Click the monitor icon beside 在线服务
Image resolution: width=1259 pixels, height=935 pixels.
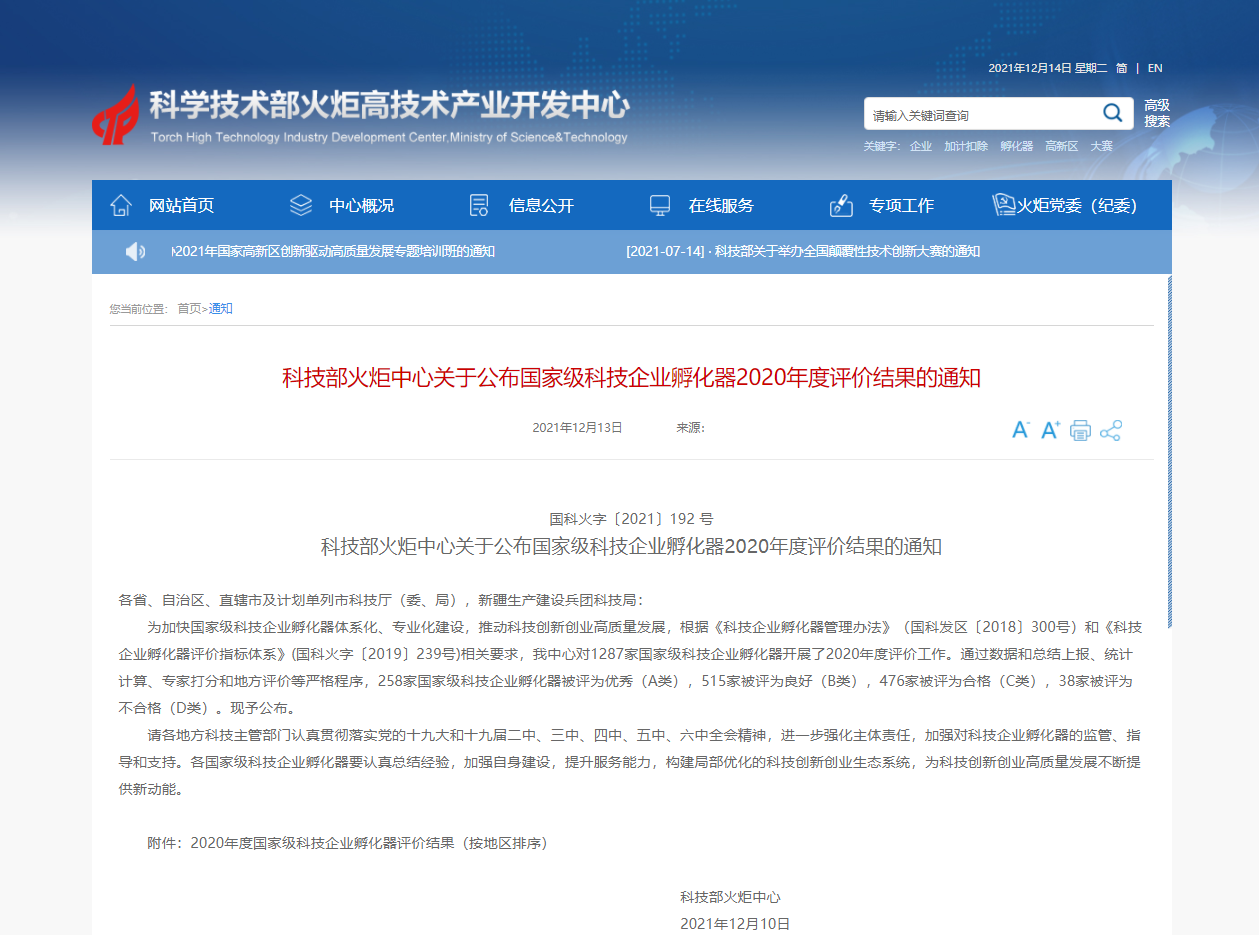[x=660, y=205]
